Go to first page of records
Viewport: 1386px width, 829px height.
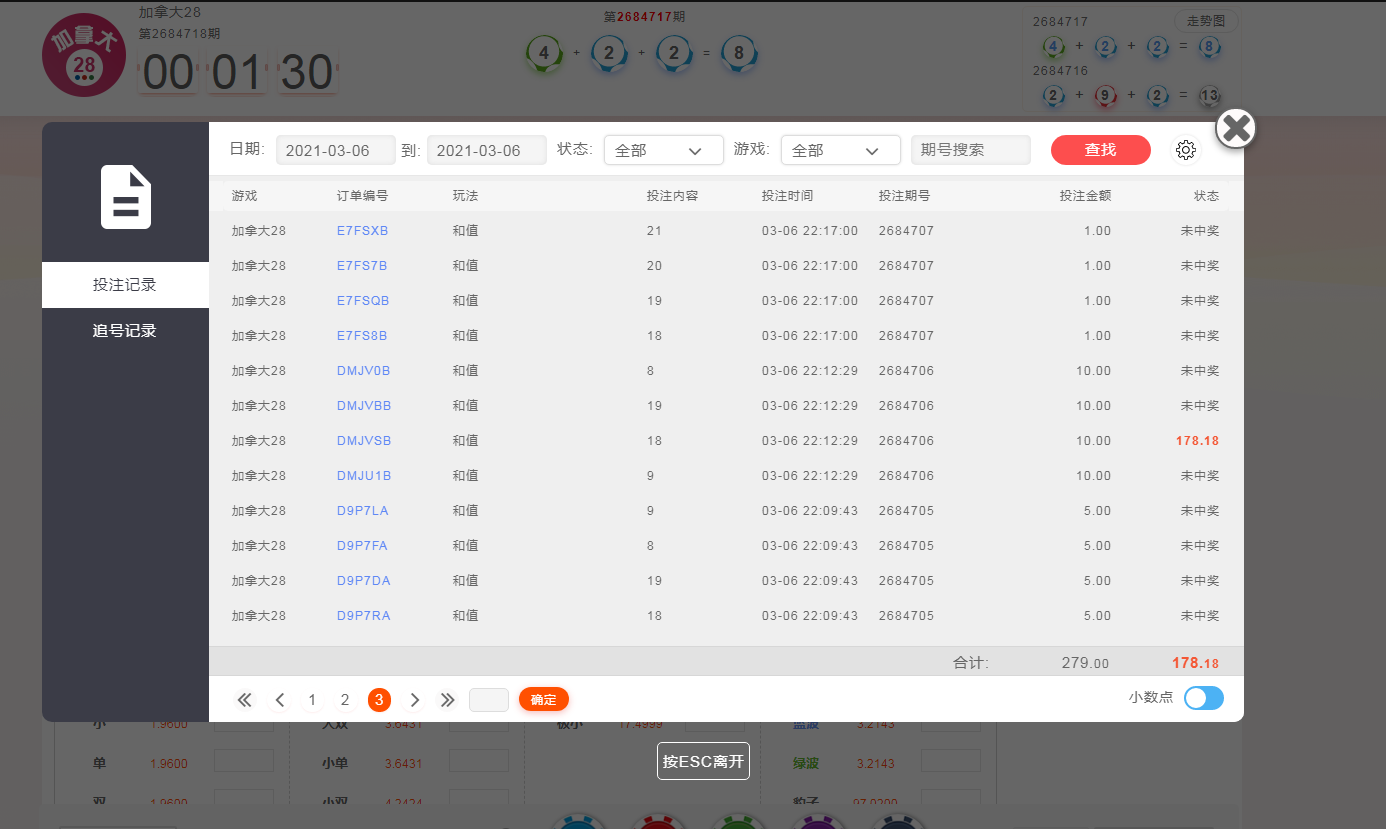pos(244,700)
